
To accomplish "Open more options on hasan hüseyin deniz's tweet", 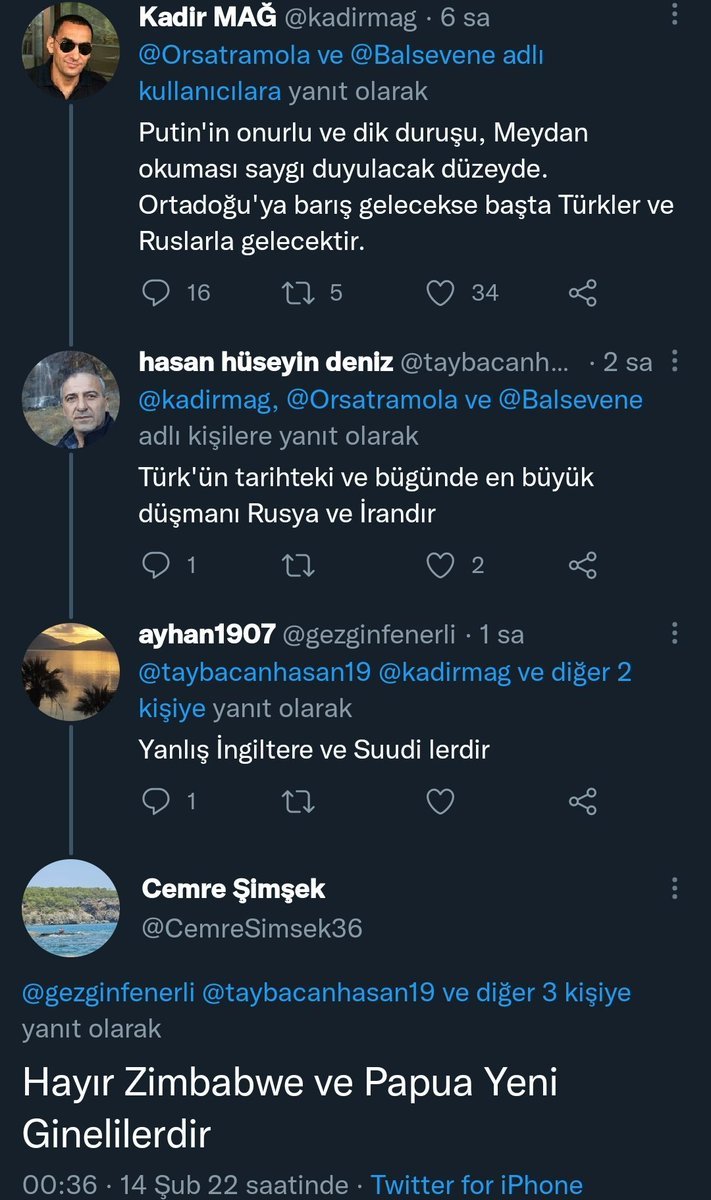I will point(676,361).
